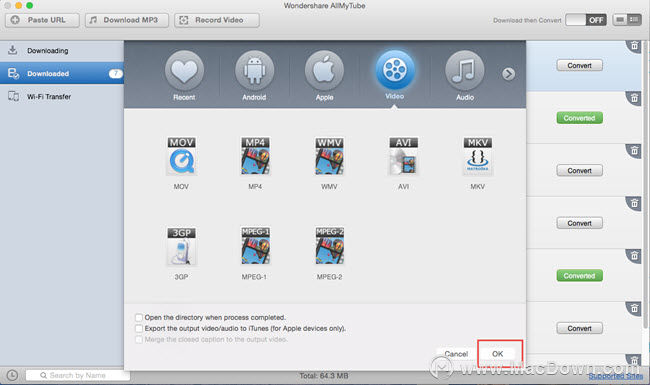Open the Downloaded section
Viewport: 650px width, 385px height.
(62, 73)
